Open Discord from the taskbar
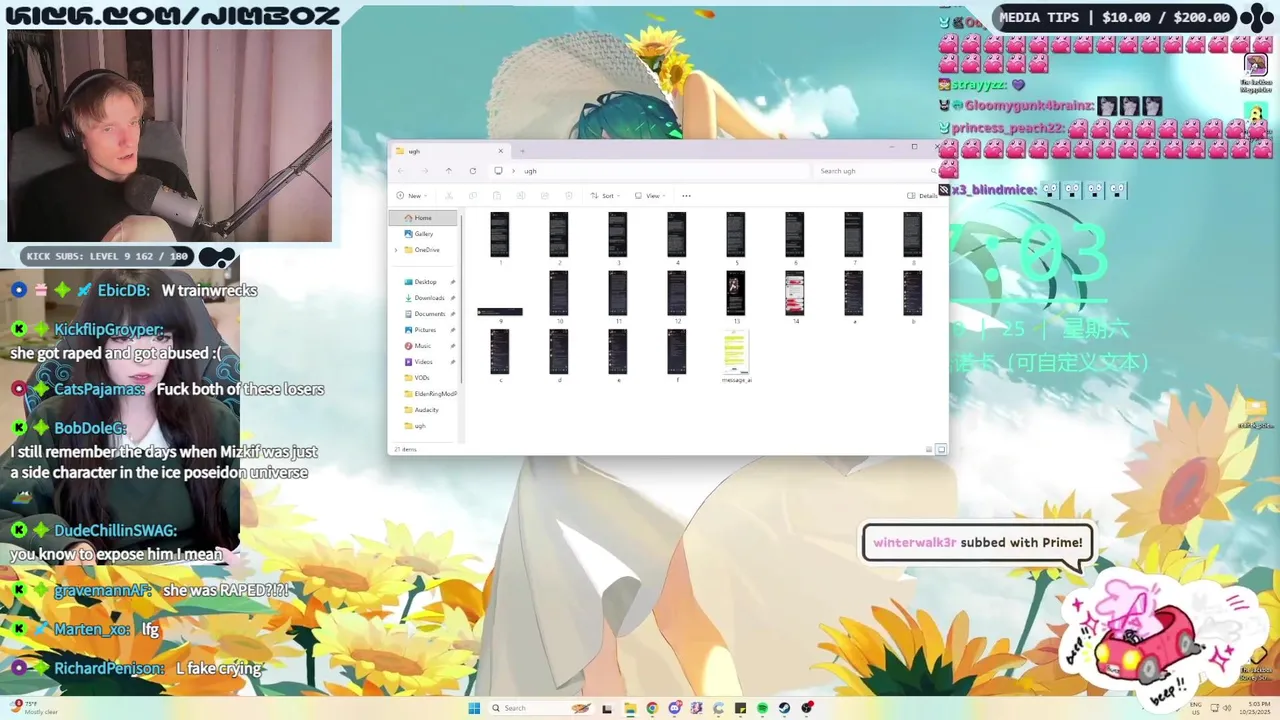This screenshot has width=1280, height=720. (x=675, y=708)
